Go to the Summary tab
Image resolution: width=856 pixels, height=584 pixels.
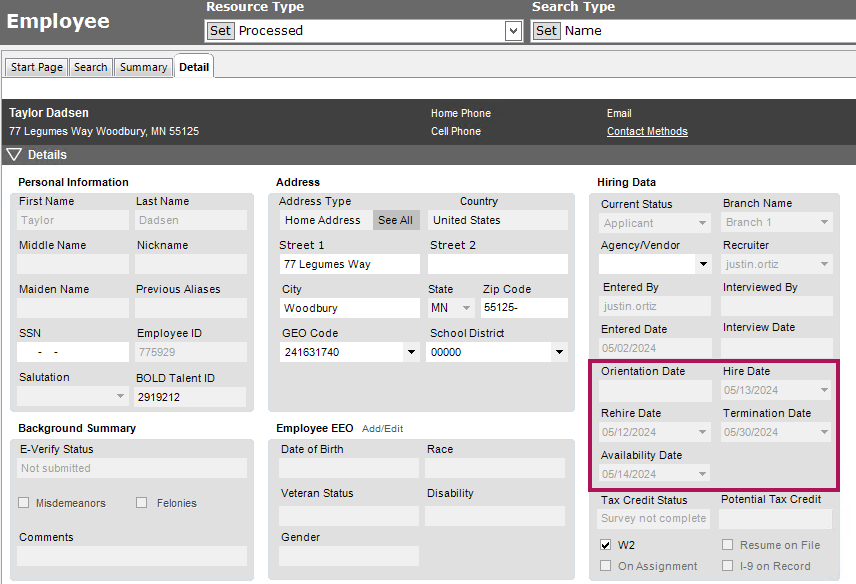[143, 67]
